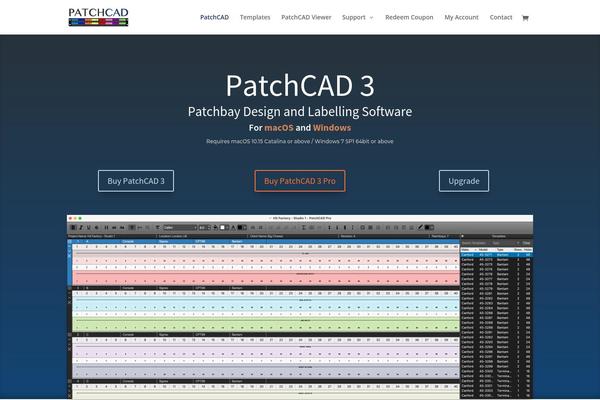Image resolution: width=600 pixels, height=400 pixels.
Task: Click the PATCHCAD logo
Action: [x=98, y=17]
